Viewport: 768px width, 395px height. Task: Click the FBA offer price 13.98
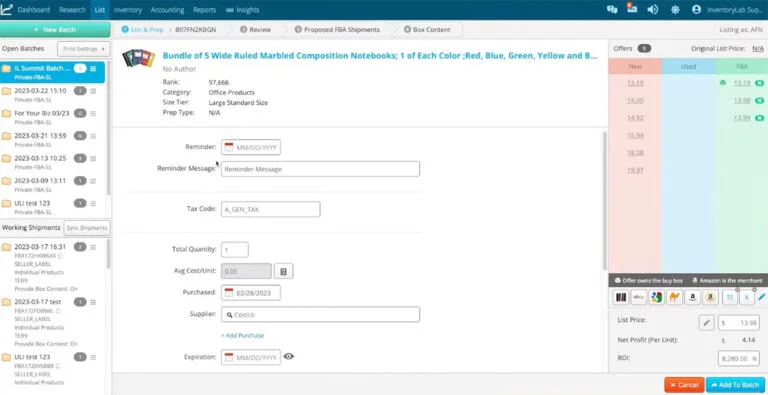coord(742,100)
